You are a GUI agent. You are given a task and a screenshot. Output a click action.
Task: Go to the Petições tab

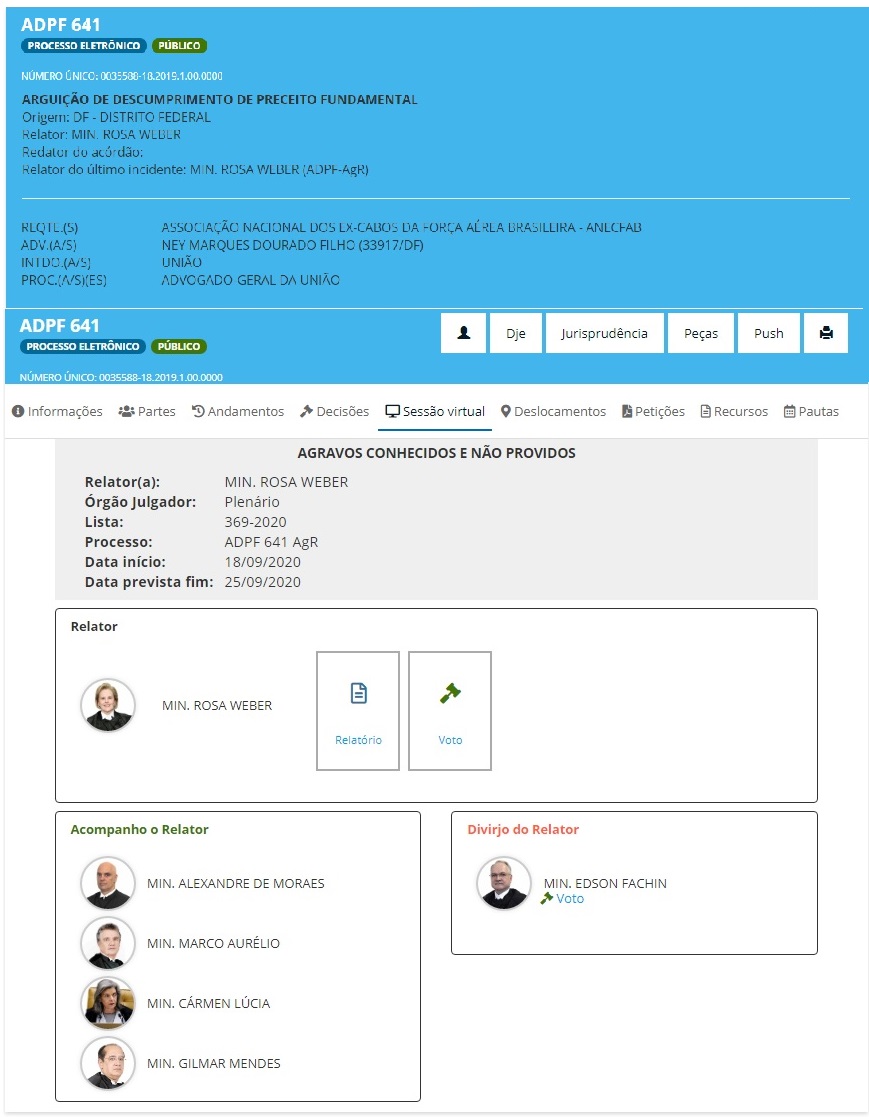pos(653,411)
